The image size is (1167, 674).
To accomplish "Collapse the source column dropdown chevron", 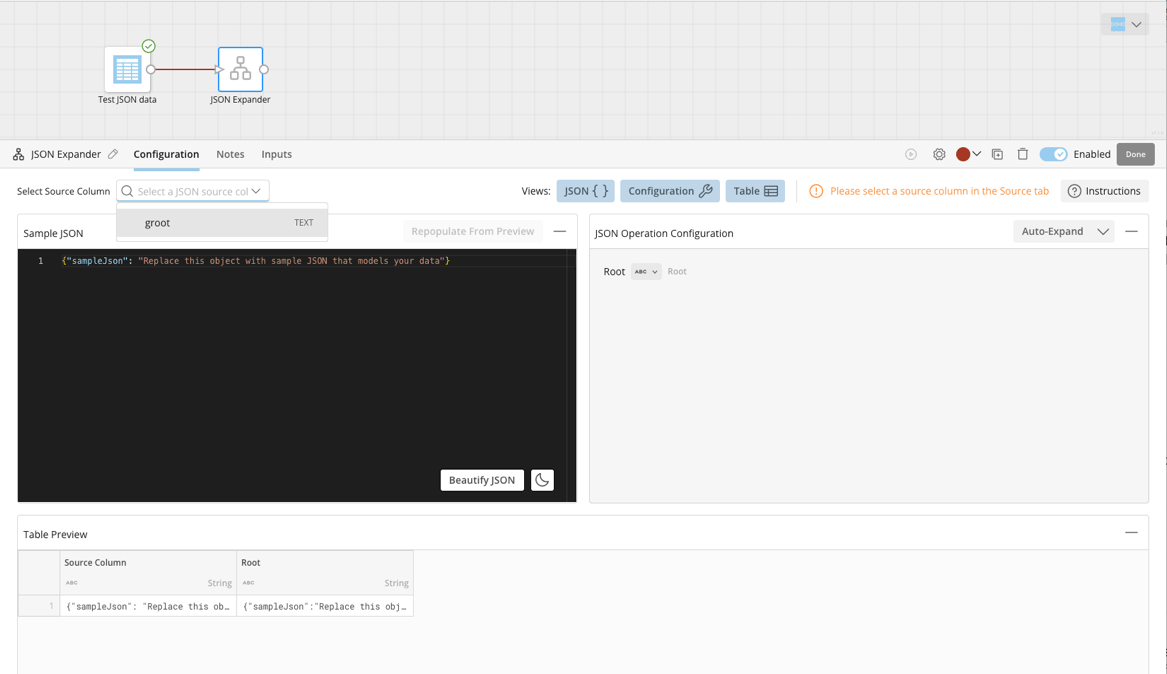I will click(x=256, y=191).
